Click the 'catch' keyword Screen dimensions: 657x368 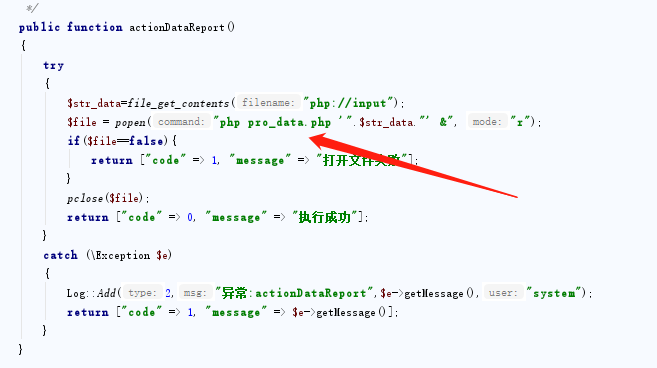tap(60, 255)
